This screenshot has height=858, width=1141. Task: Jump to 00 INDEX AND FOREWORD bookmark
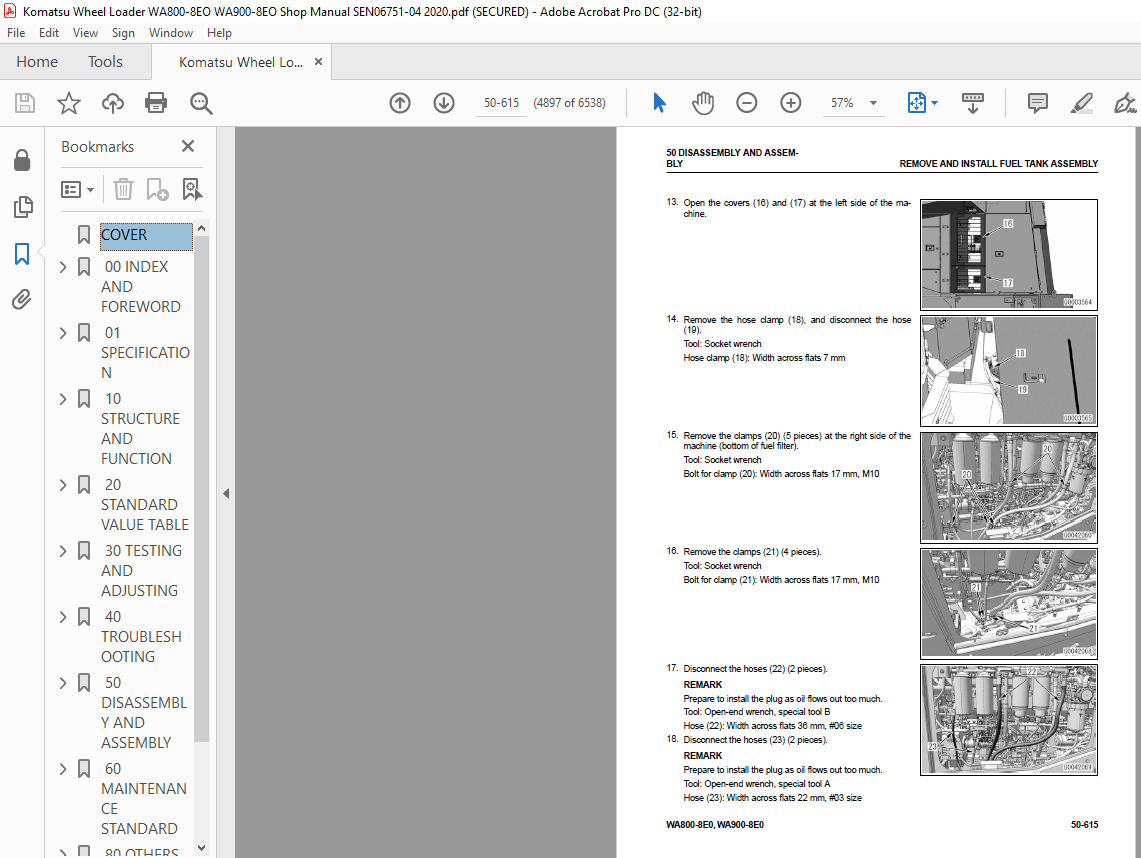tap(141, 287)
